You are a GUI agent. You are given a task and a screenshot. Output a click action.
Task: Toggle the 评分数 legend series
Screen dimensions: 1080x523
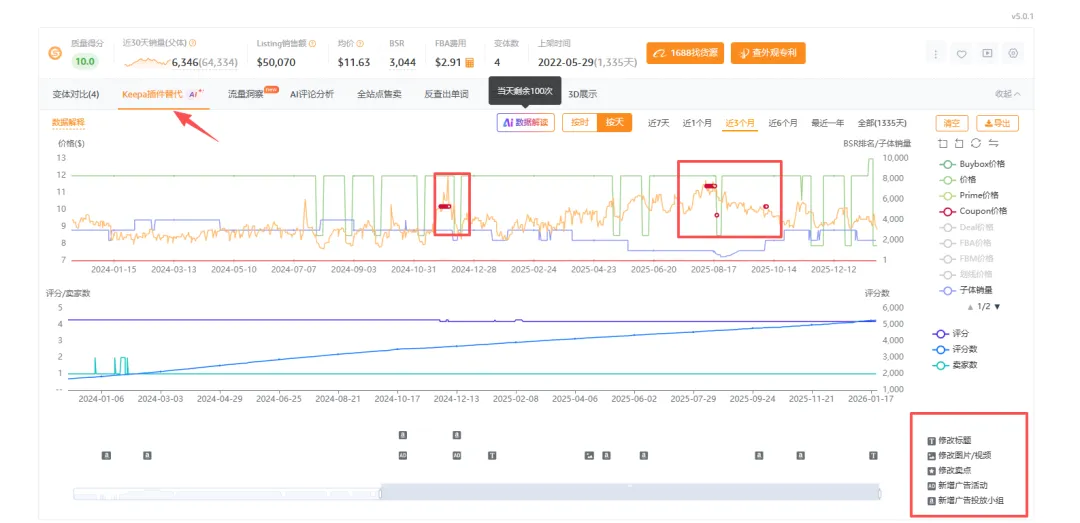tap(957, 349)
